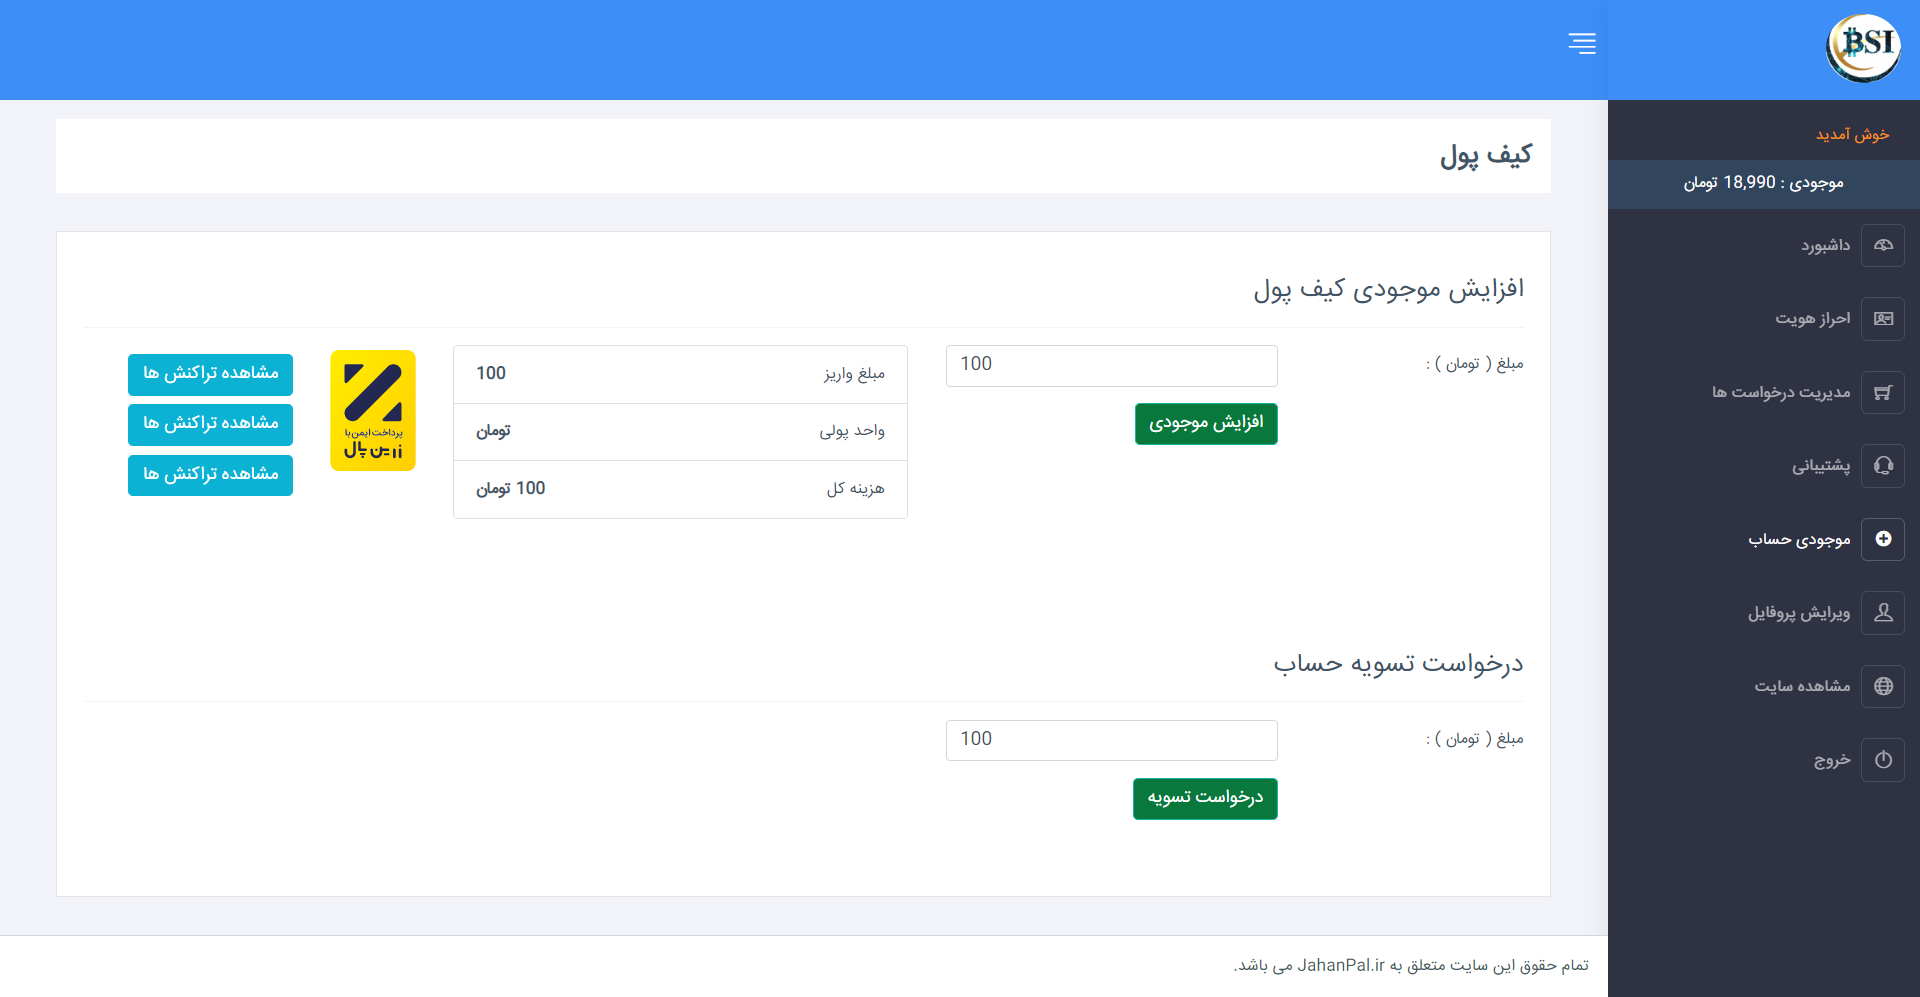Click the account balance plus icon
This screenshot has width=1920, height=997.
click(1883, 539)
